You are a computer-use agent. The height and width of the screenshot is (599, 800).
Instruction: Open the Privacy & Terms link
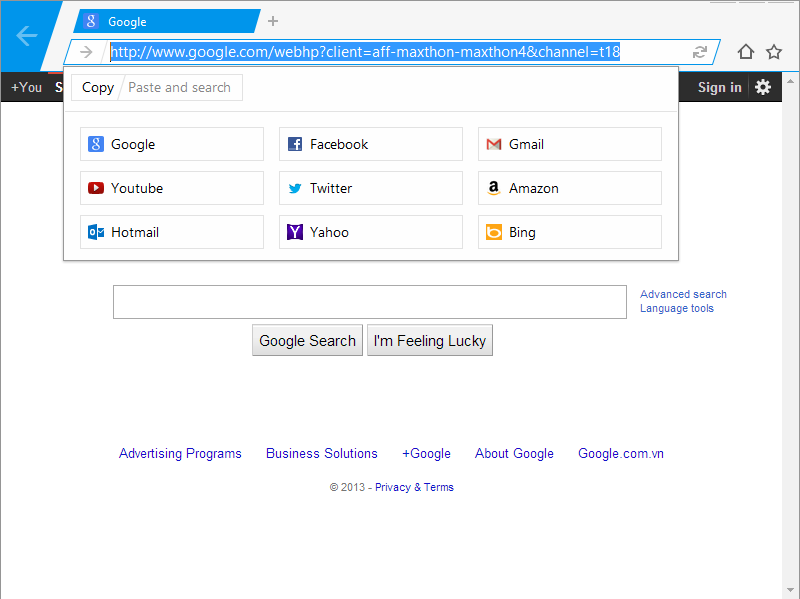[x=414, y=487]
